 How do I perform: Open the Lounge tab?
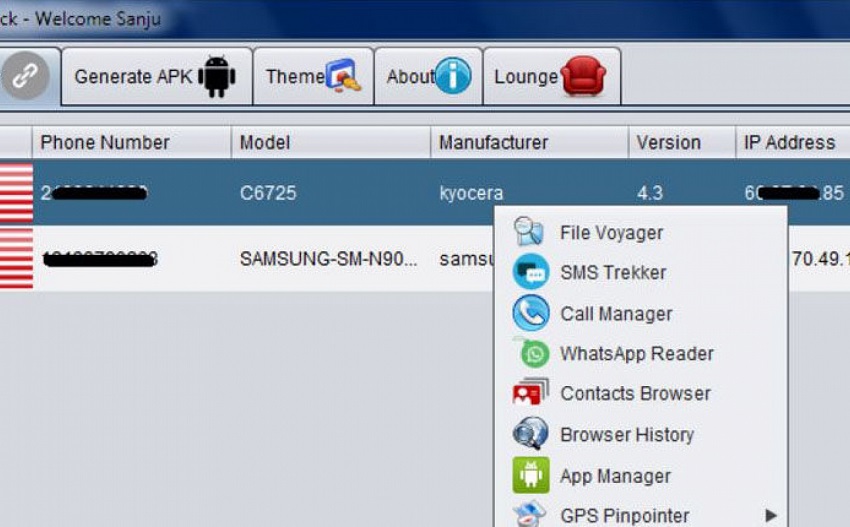coord(552,76)
